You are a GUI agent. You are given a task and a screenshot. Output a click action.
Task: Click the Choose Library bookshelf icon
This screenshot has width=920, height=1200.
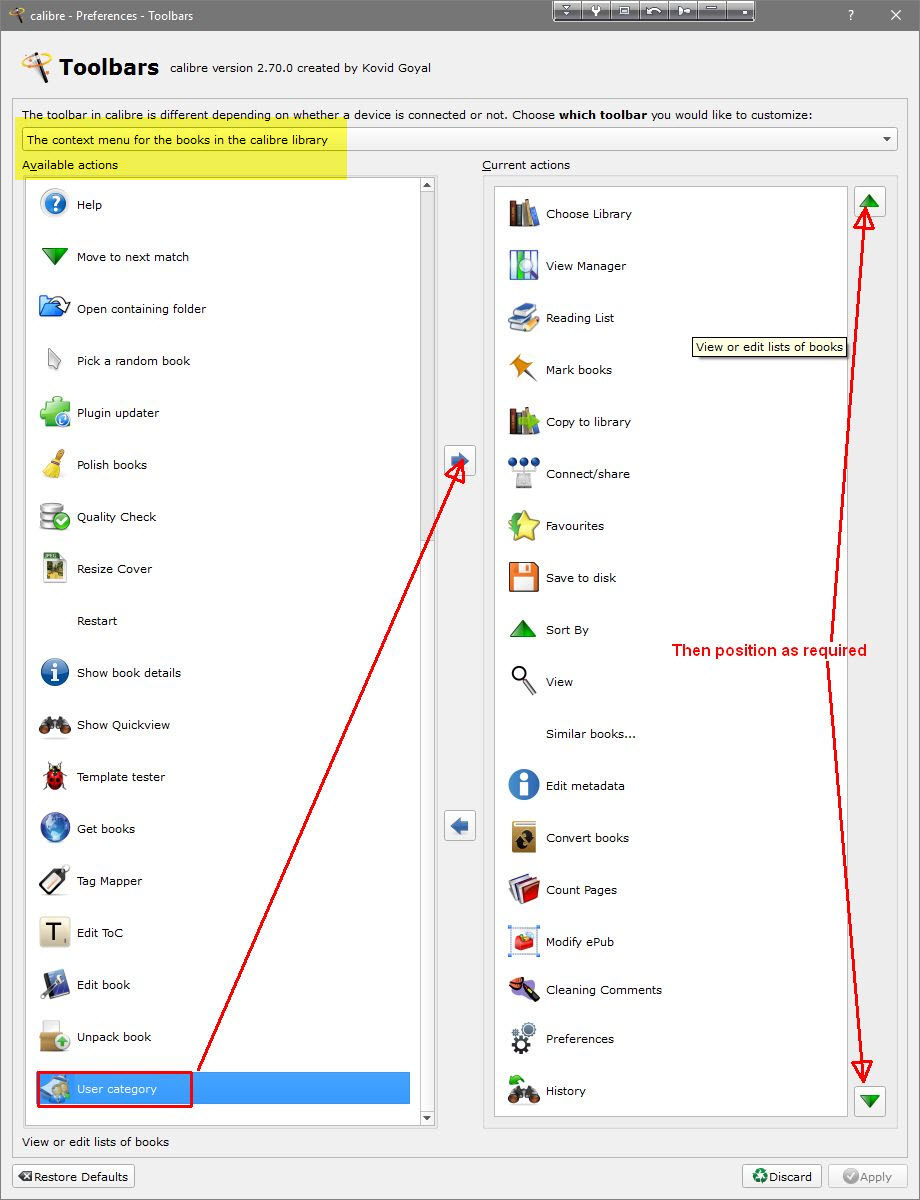click(x=523, y=213)
